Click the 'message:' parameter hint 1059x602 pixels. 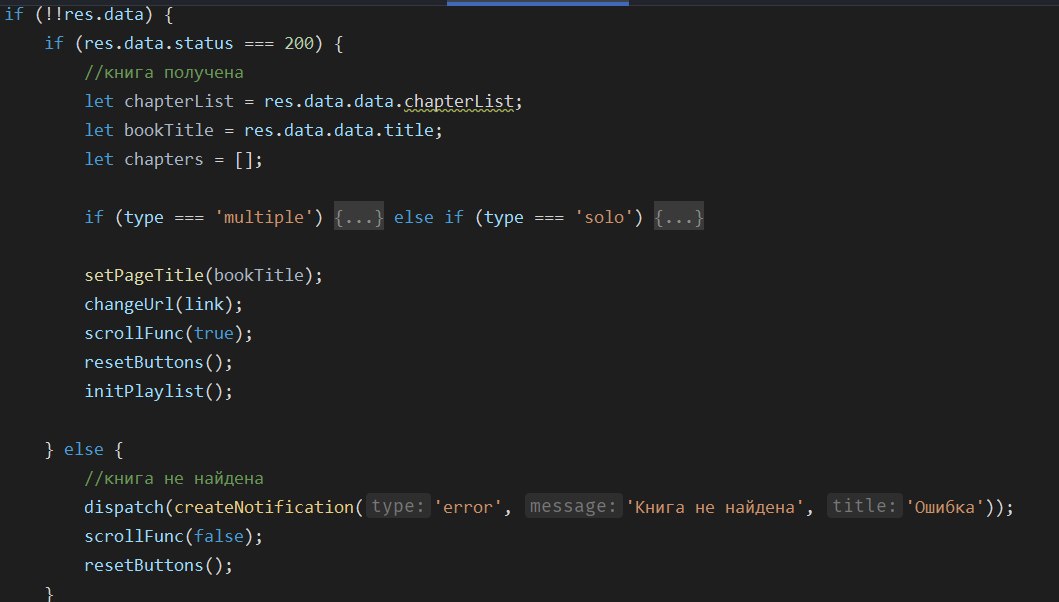573,506
